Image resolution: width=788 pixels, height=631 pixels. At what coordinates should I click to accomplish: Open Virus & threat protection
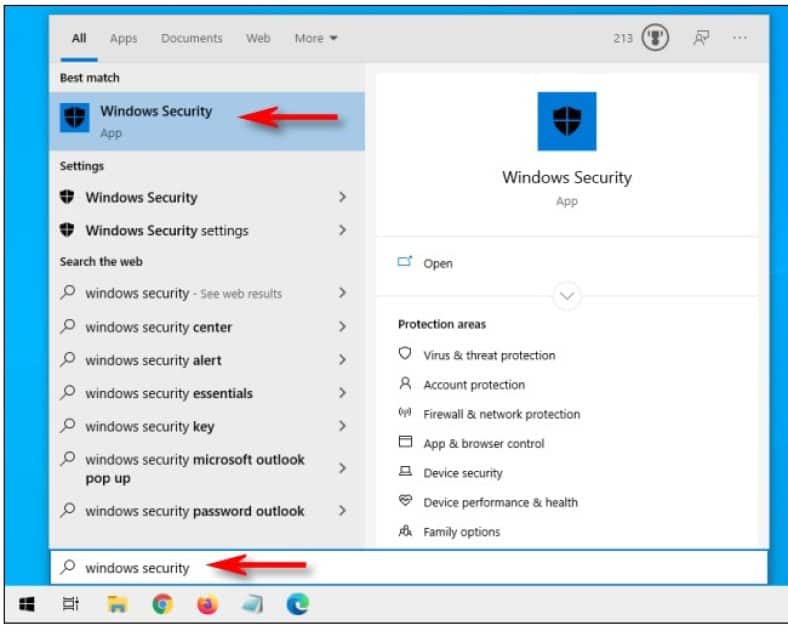click(489, 355)
